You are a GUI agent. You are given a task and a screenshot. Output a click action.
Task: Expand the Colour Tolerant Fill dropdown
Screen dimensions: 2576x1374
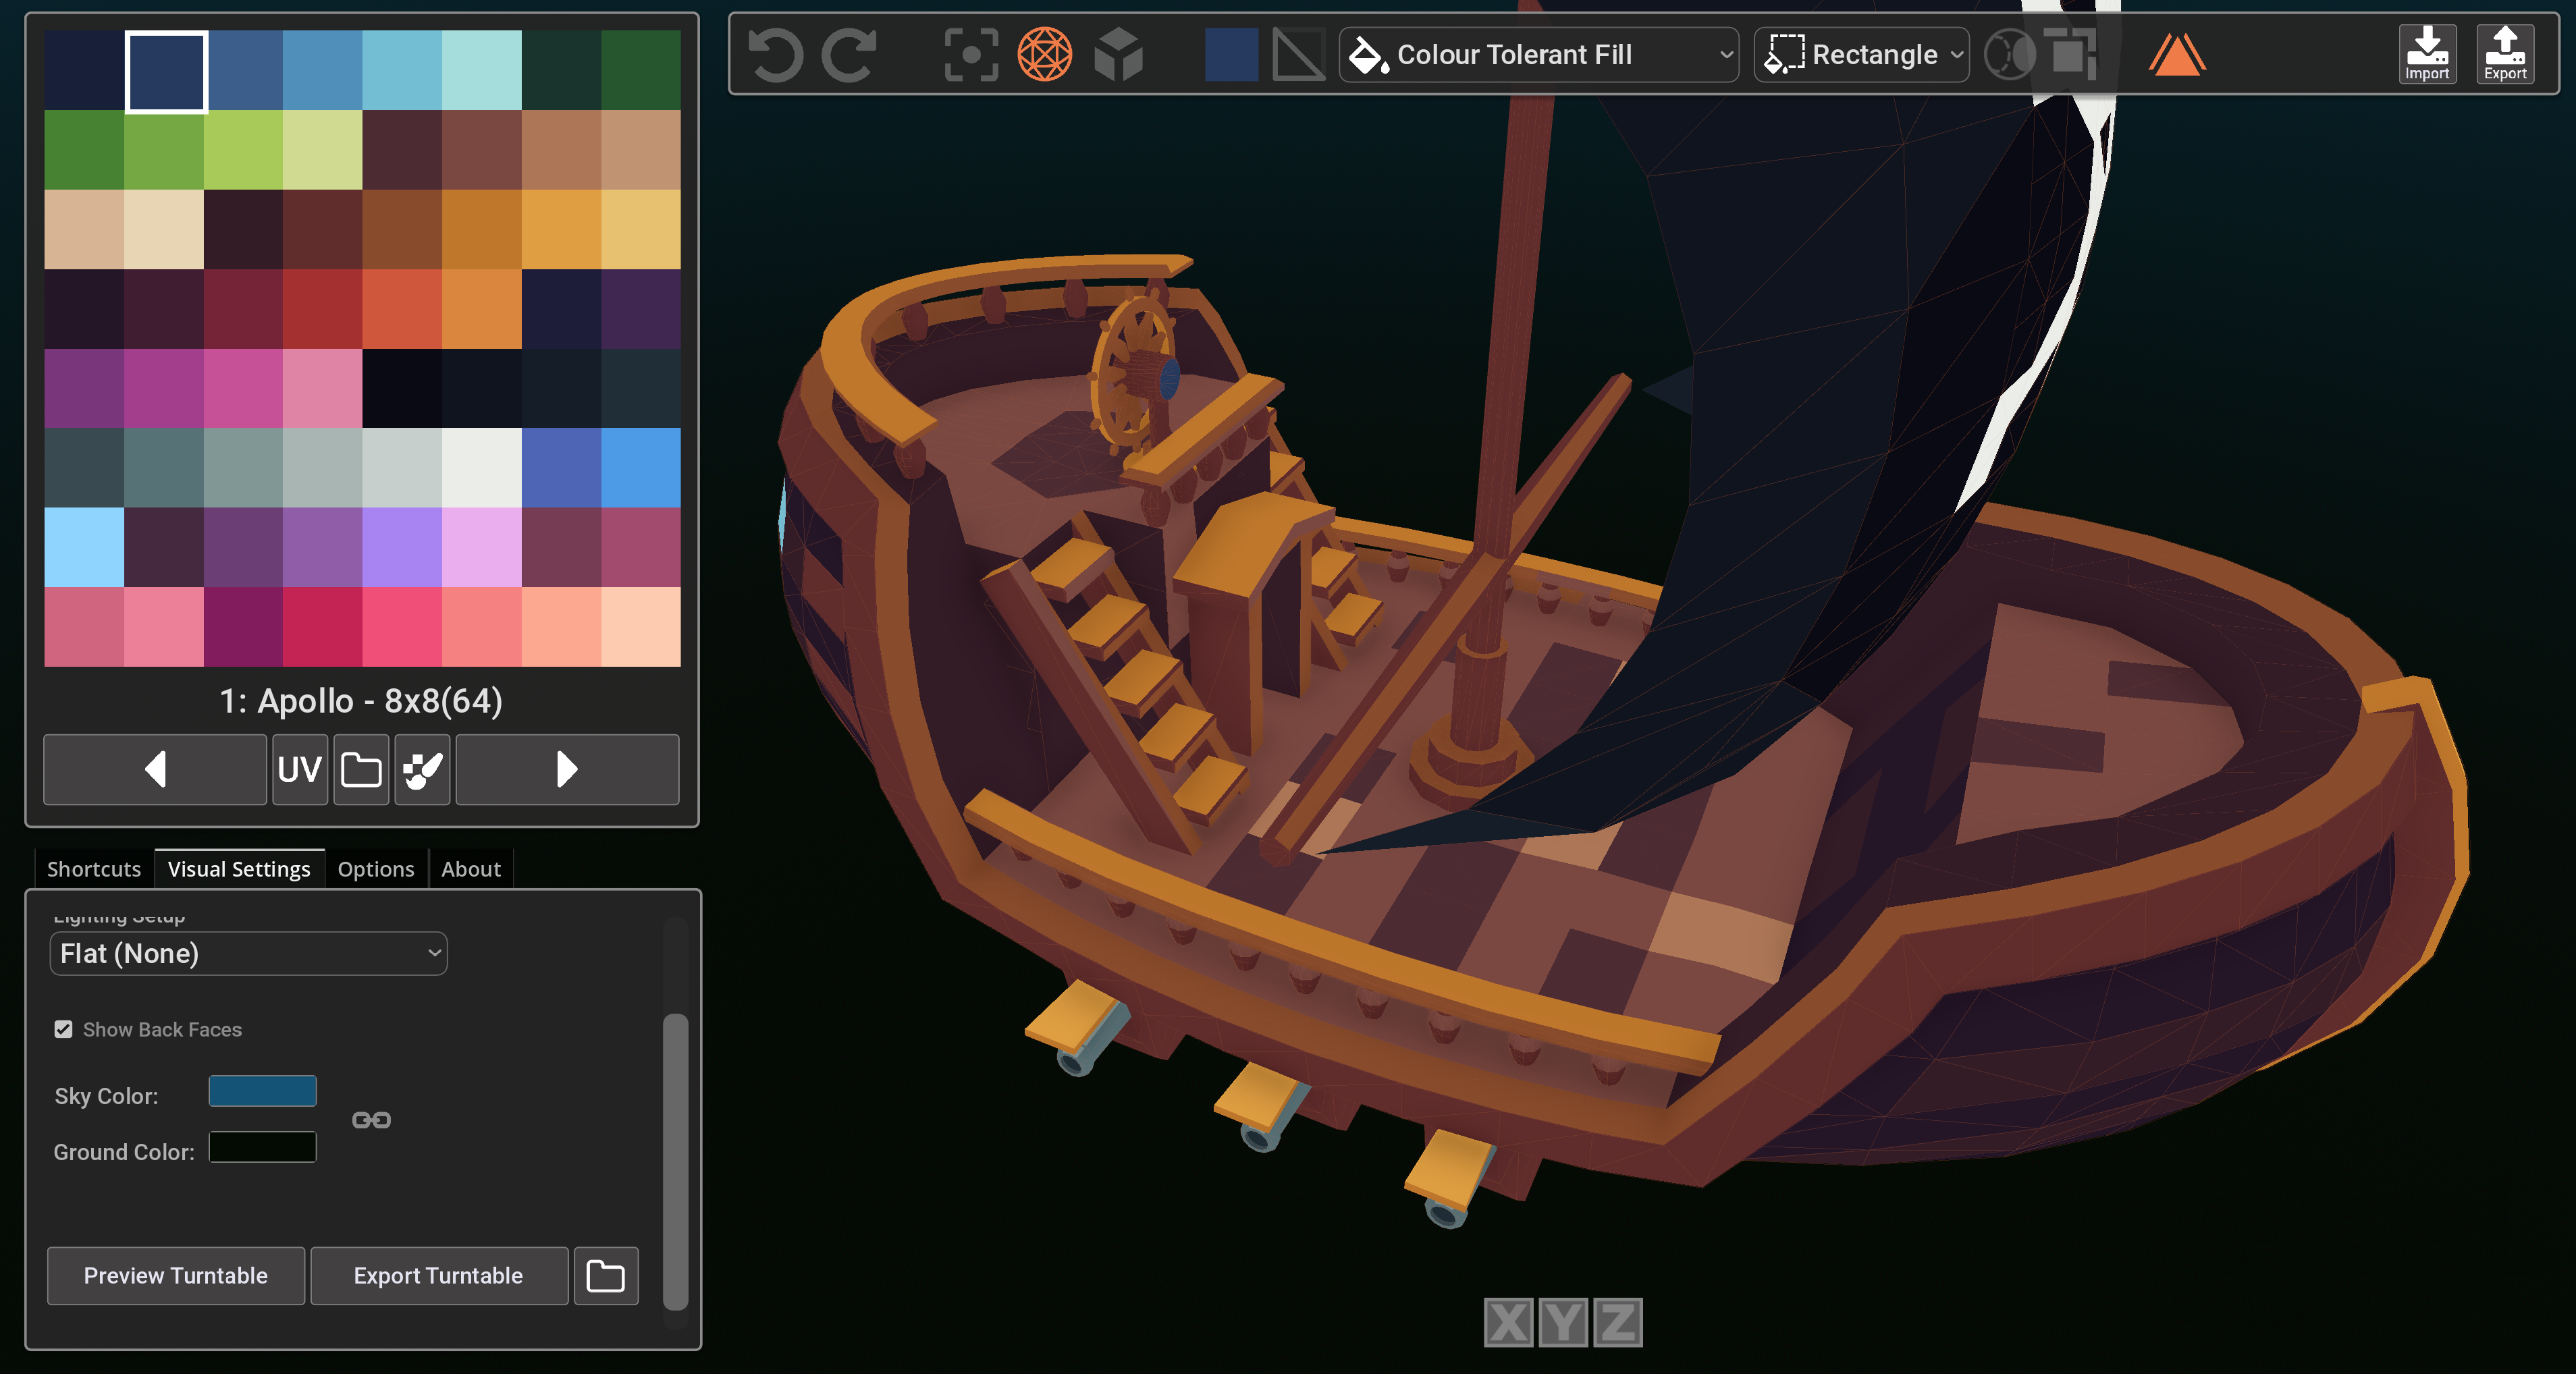click(x=1538, y=54)
